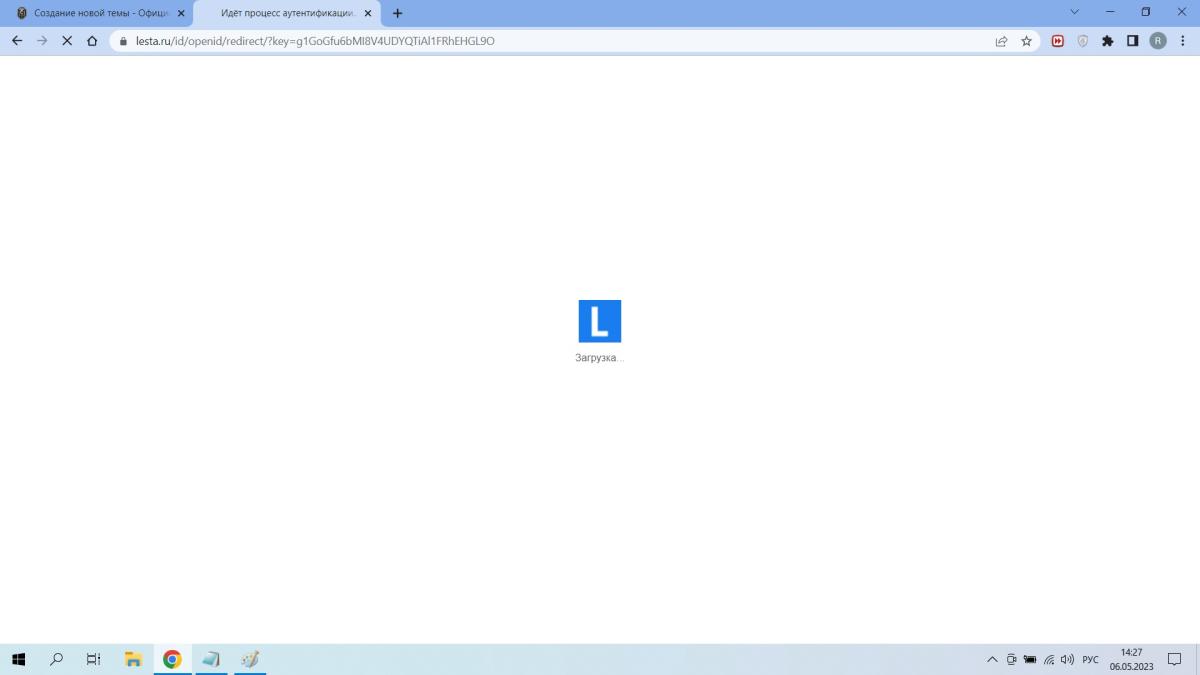Open the red extension icon

pos(1058,41)
